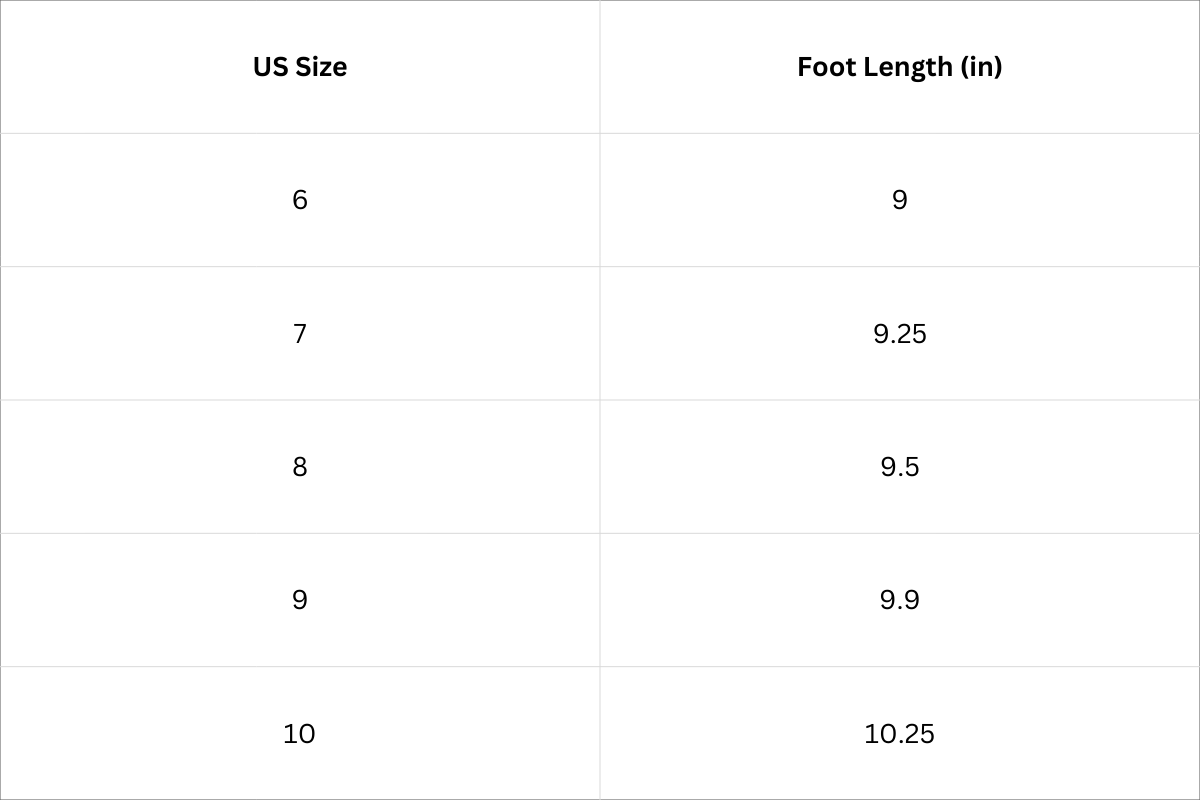
Task: Click the vertical divider between the column headers
Action: 600,67
